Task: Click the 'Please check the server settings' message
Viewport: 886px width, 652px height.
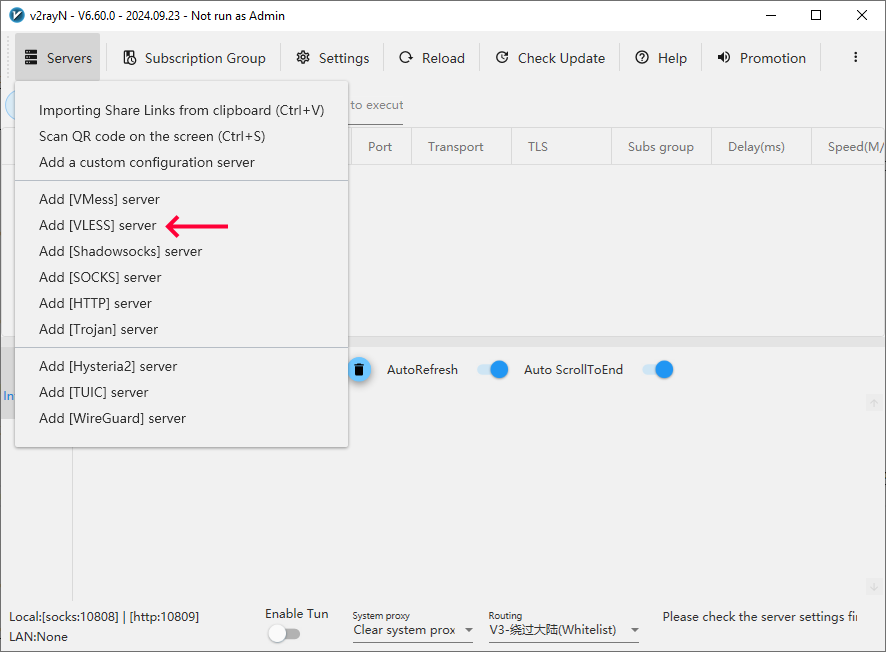Action: [759, 616]
